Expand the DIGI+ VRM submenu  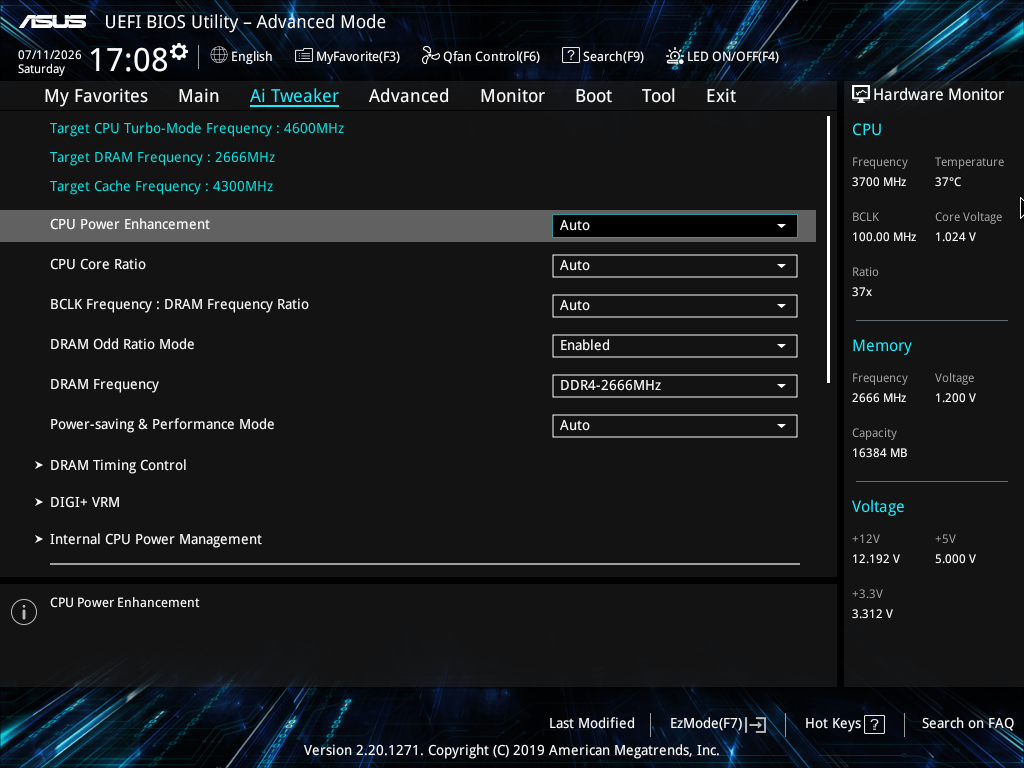(85, 502)
